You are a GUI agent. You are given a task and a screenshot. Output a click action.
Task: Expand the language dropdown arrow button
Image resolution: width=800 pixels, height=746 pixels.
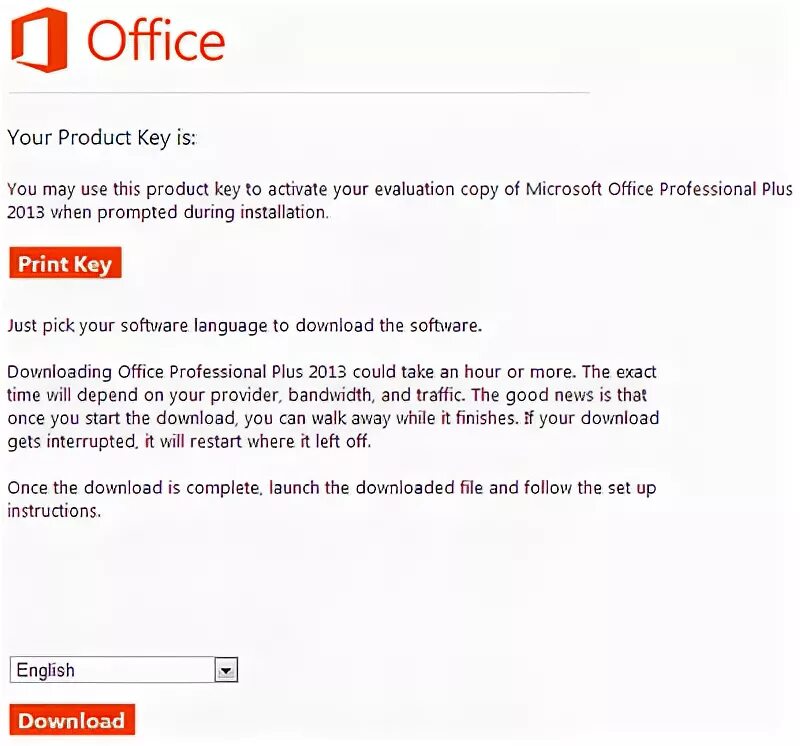coord(227,670)
